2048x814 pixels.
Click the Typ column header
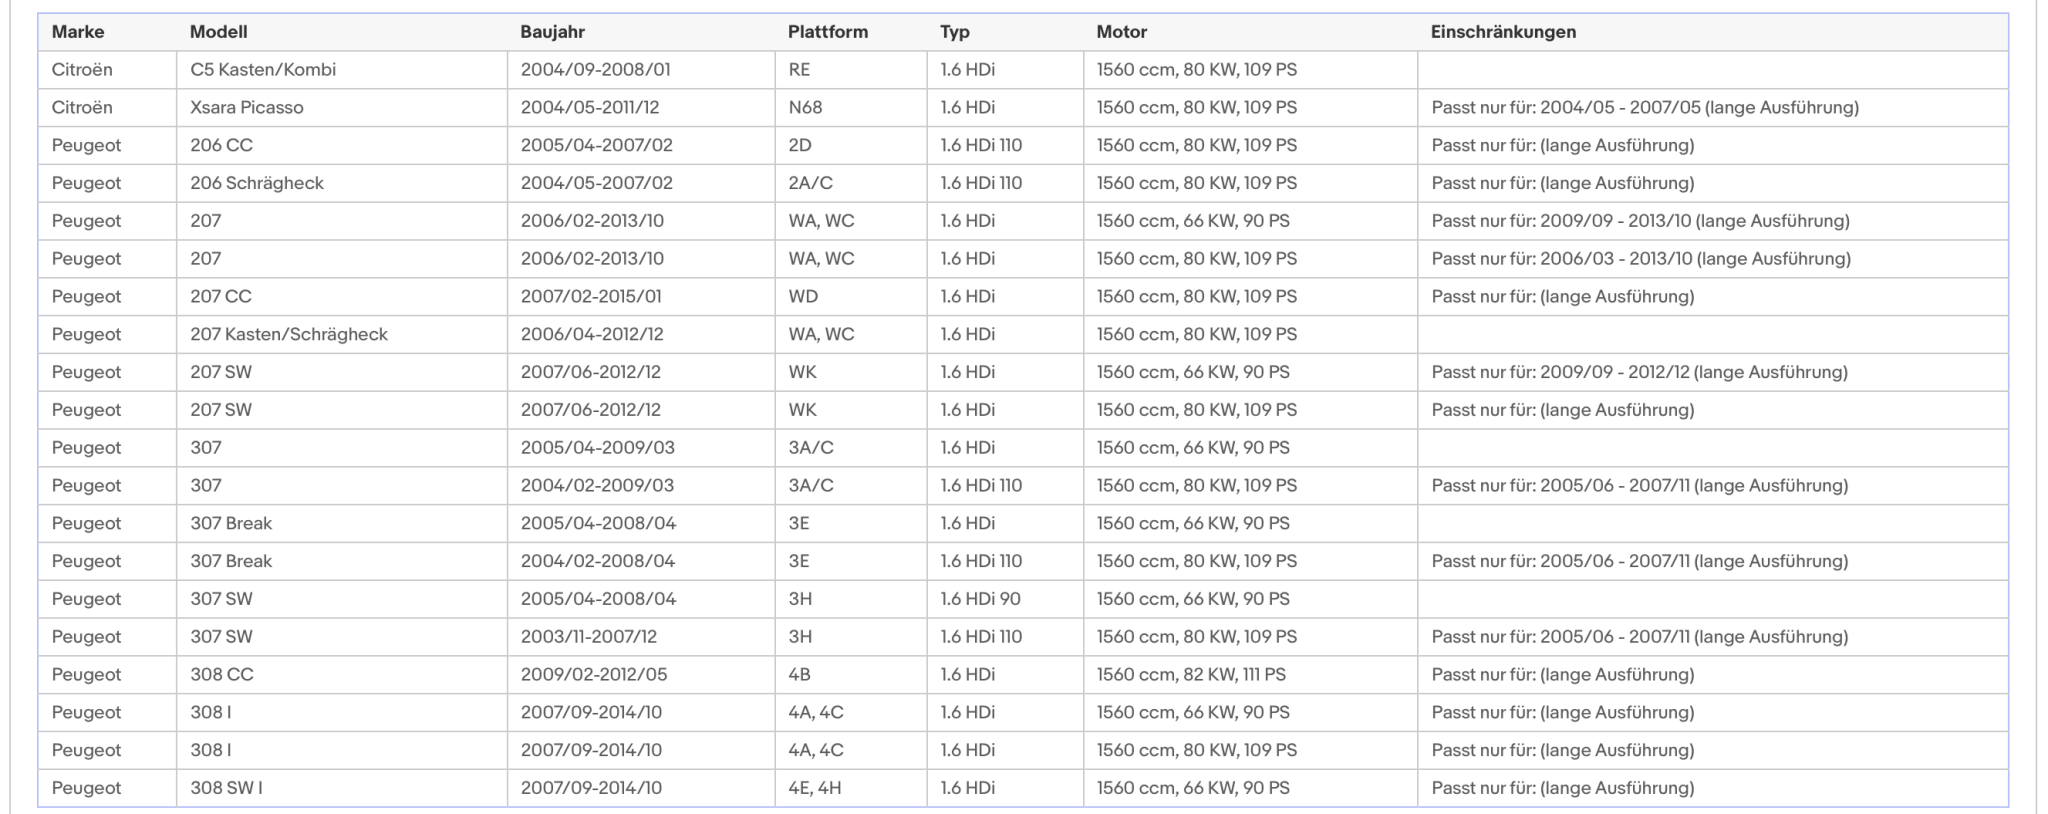[x=1005, y=32]
